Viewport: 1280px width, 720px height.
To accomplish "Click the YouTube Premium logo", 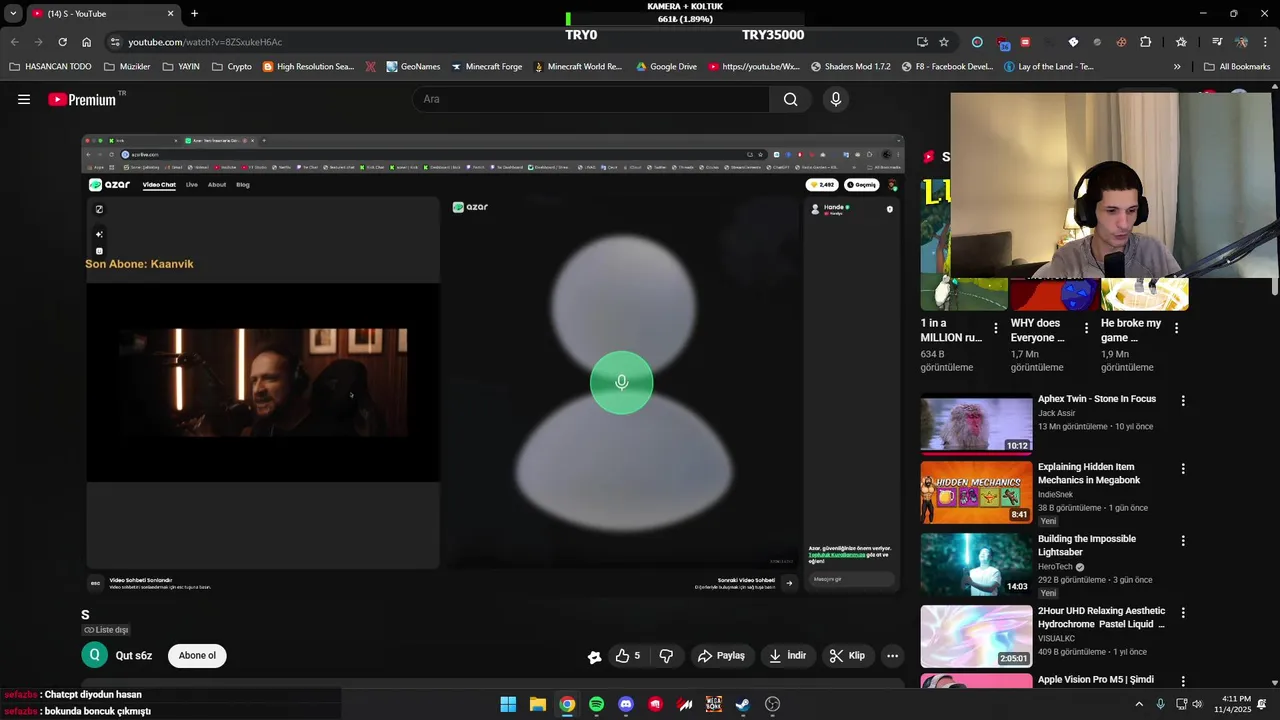I will pos(82,99).
